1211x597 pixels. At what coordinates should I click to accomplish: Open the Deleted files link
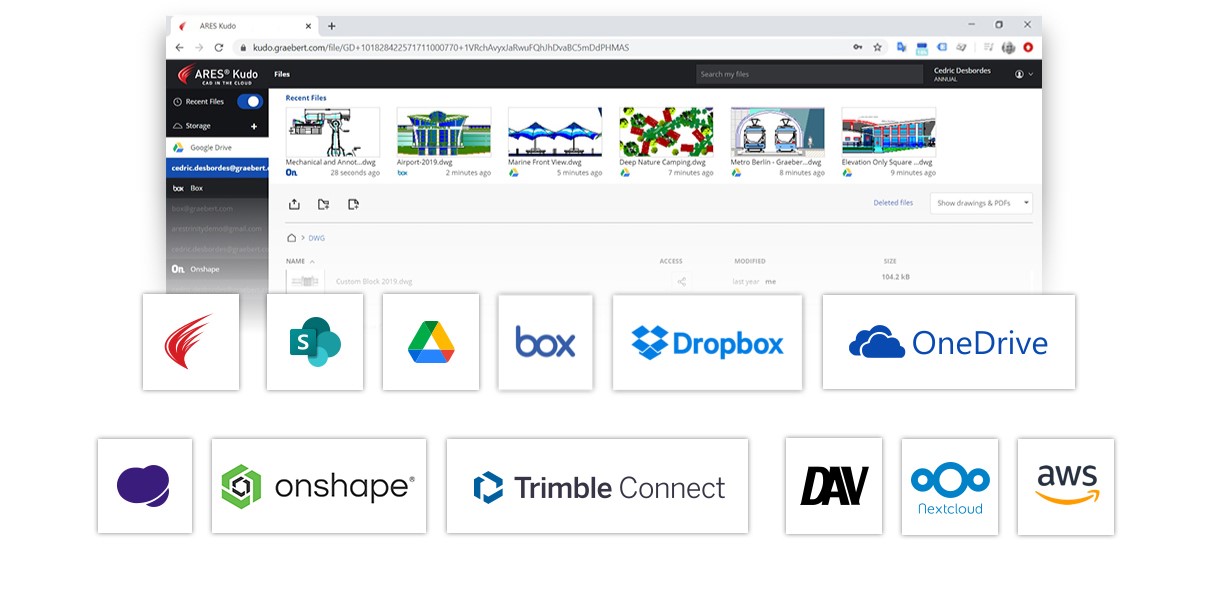[892, 203]
